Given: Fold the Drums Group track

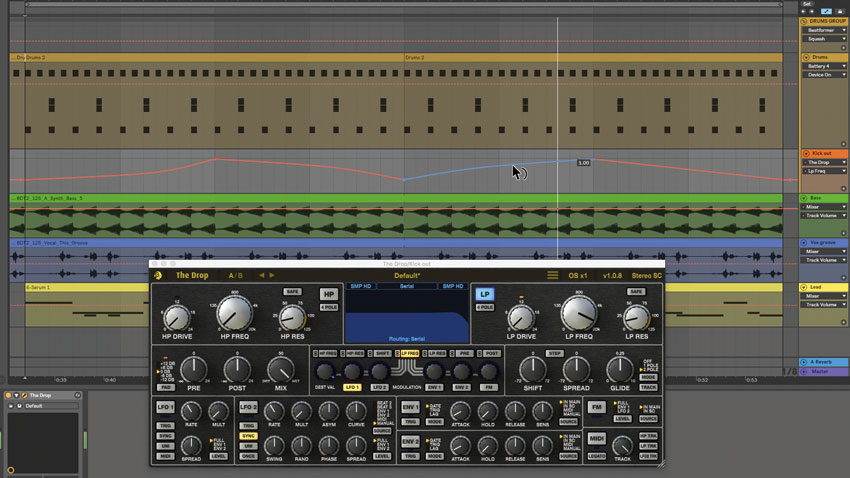Looking at the screenshot, I should [x=804, y=21].
